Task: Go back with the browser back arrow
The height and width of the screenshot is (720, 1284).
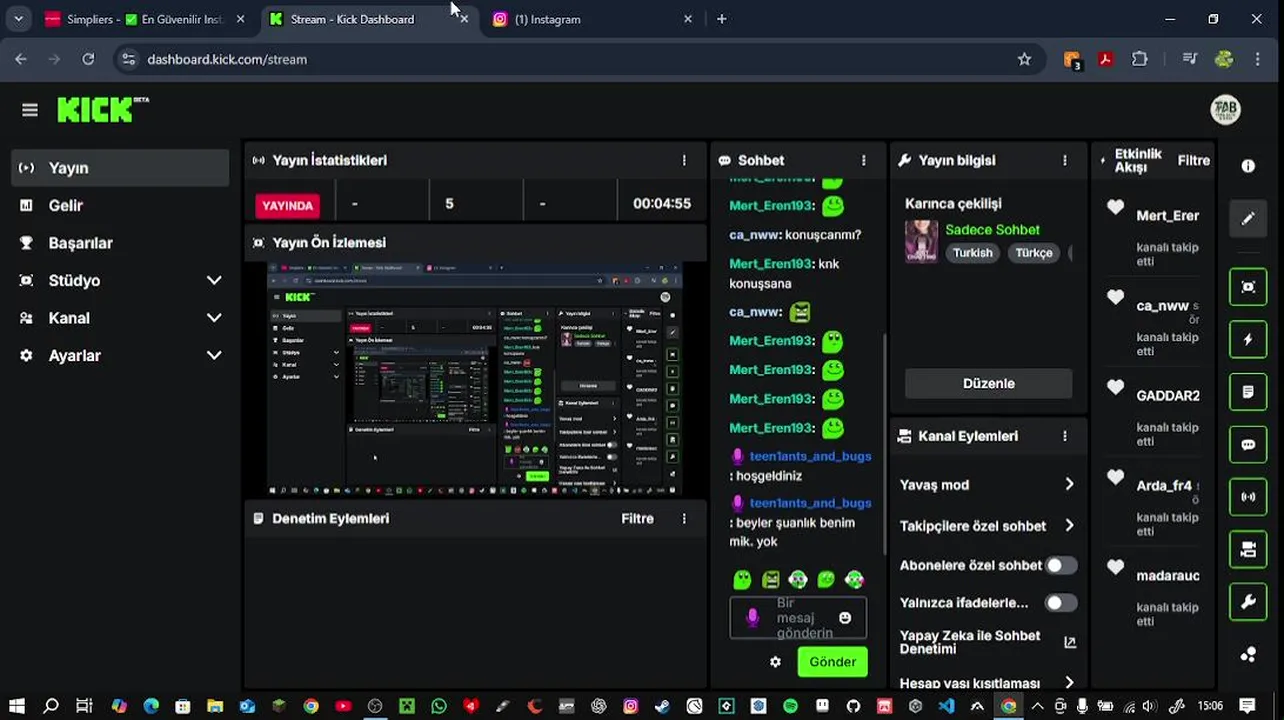Action: tap(21, 59)
